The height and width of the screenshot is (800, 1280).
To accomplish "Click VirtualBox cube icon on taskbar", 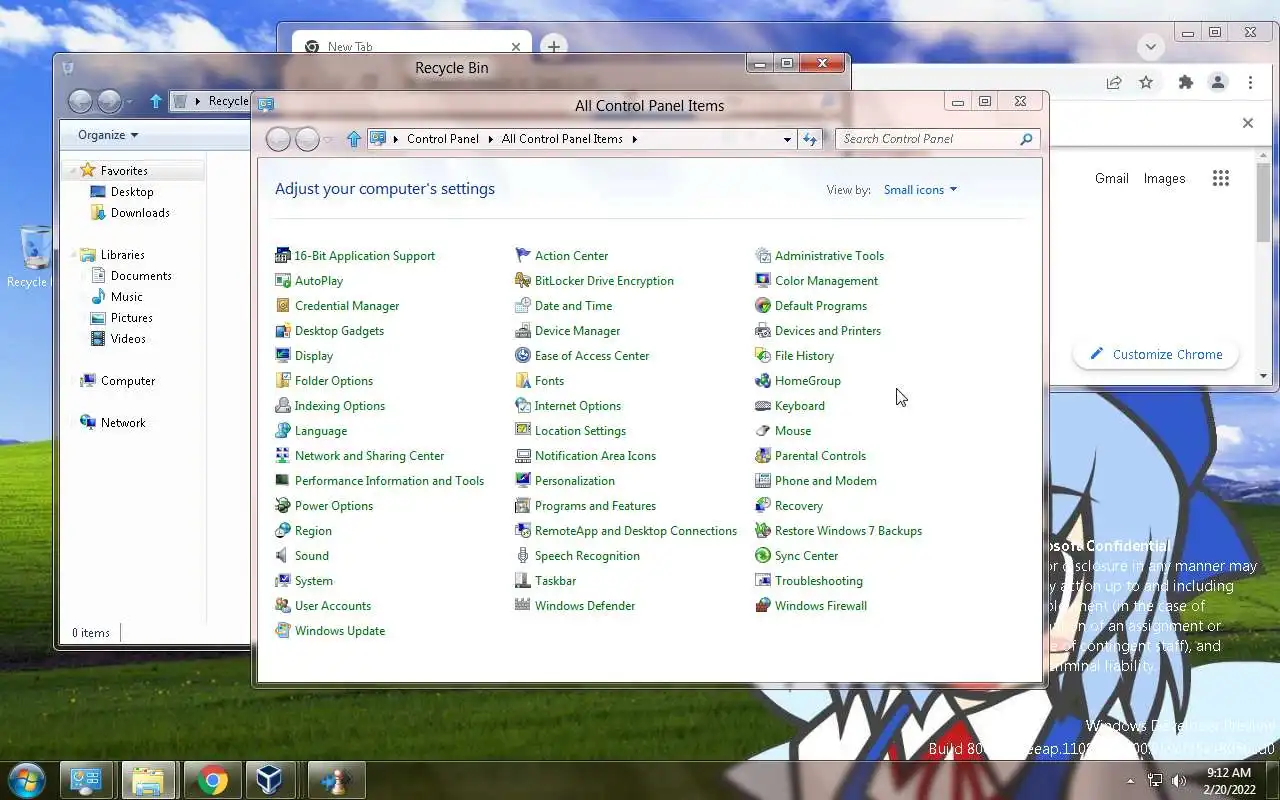I will (x=269, y=780).
